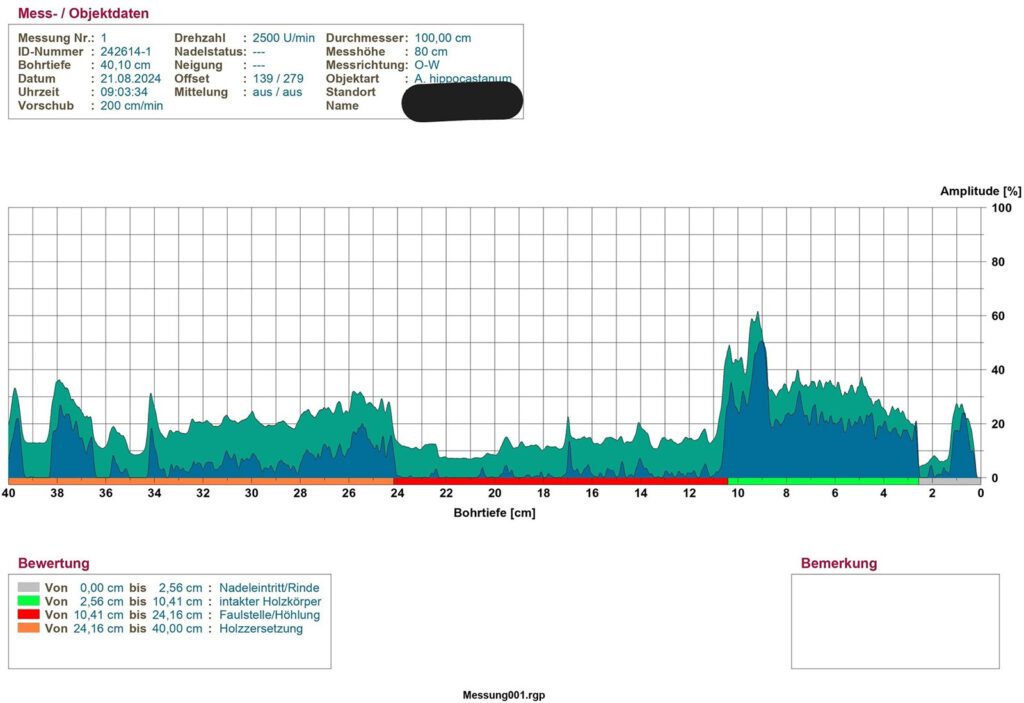The width and height of the screenshot is (1024, 703).
Task: Select the orange segment on the depth axis bar
Action: coord(200,481)
